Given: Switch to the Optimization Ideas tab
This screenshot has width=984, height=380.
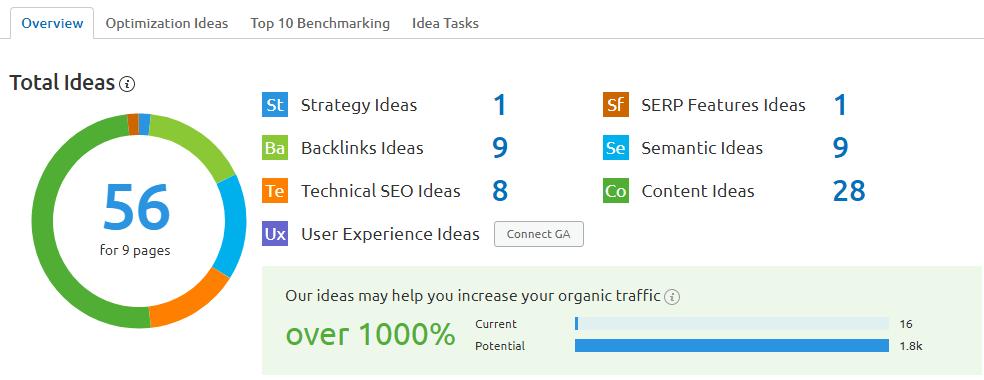Looking at the screenshot, I should [167, 23].
